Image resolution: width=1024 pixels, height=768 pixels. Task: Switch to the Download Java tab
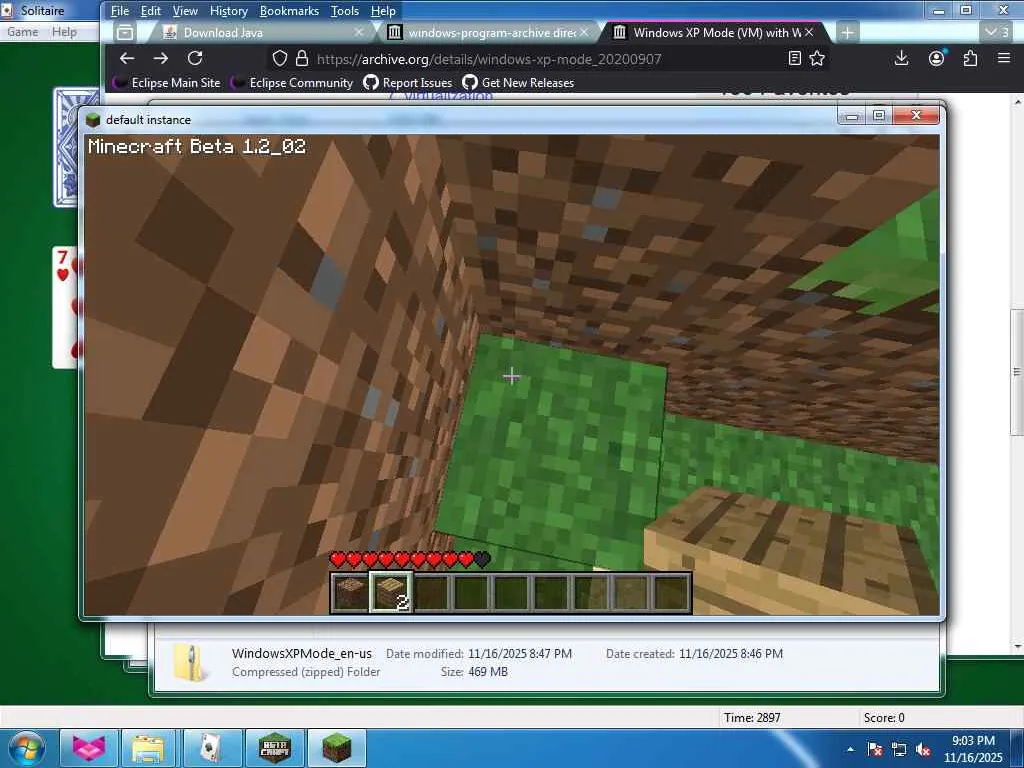point(261,33)
